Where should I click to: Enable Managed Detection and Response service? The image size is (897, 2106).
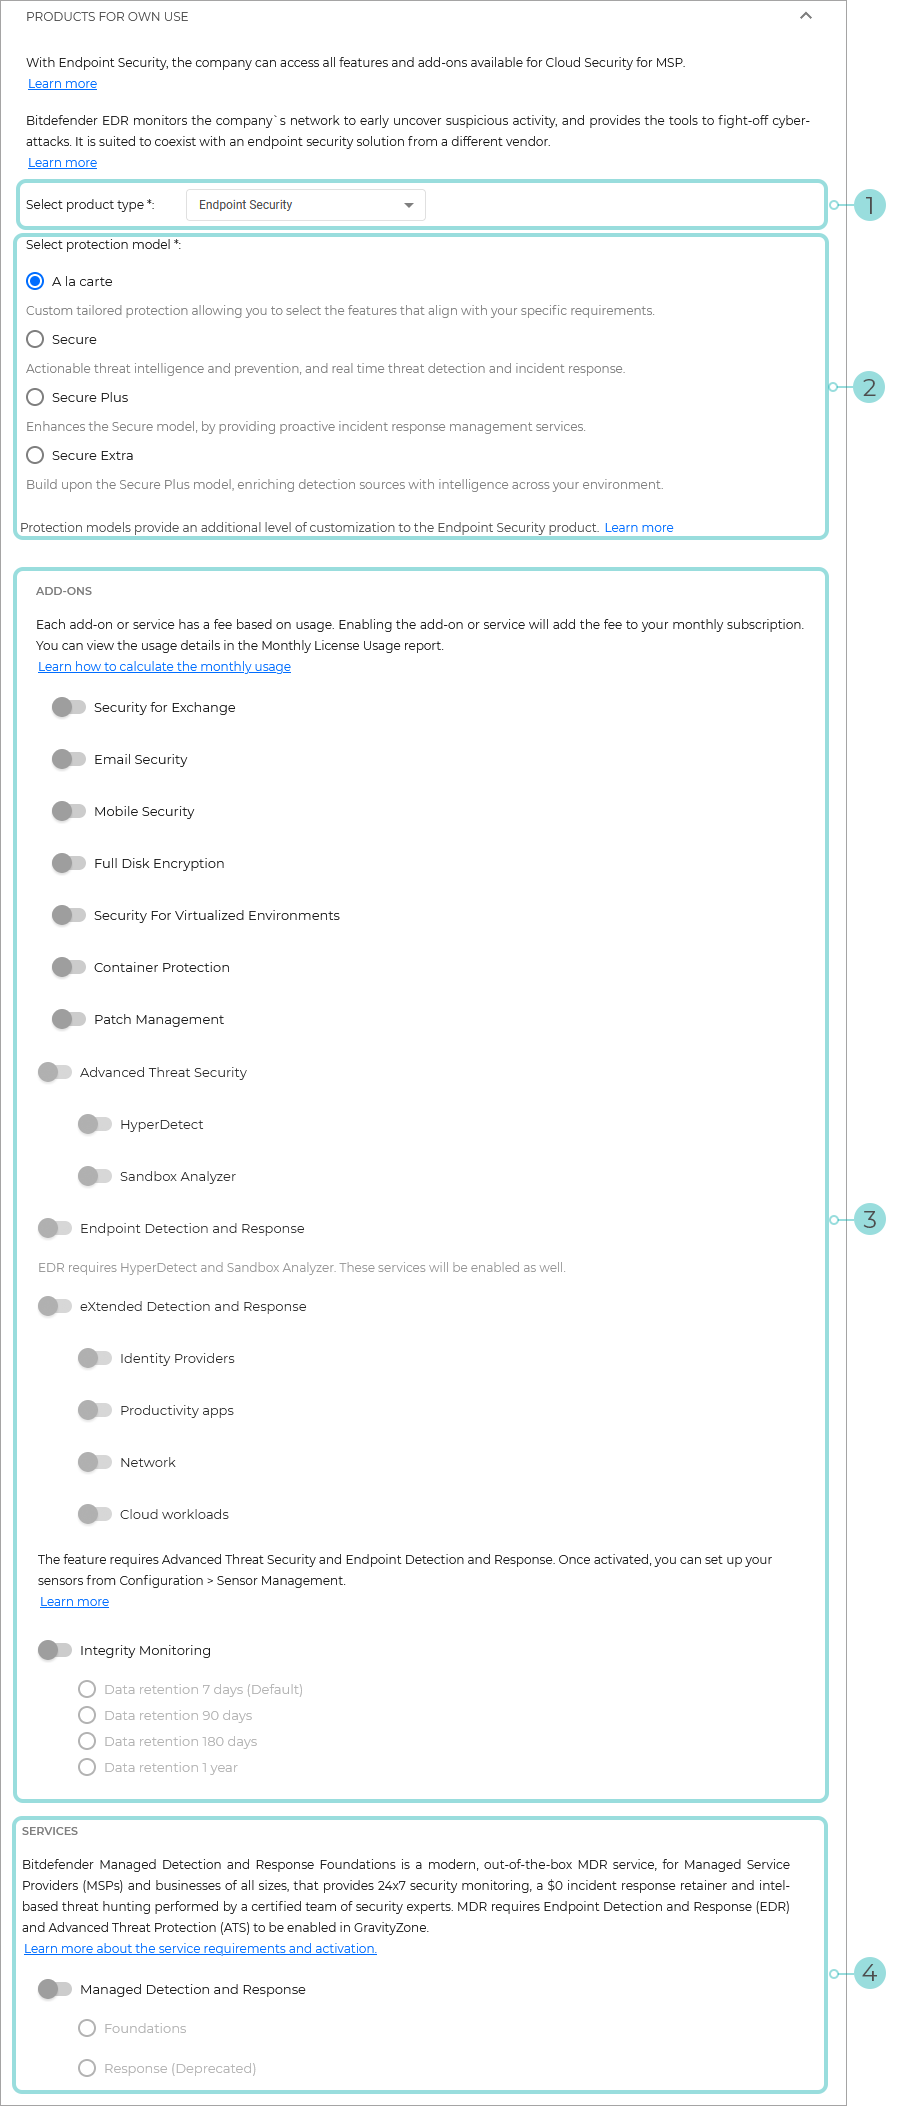tap(56, 1989)
